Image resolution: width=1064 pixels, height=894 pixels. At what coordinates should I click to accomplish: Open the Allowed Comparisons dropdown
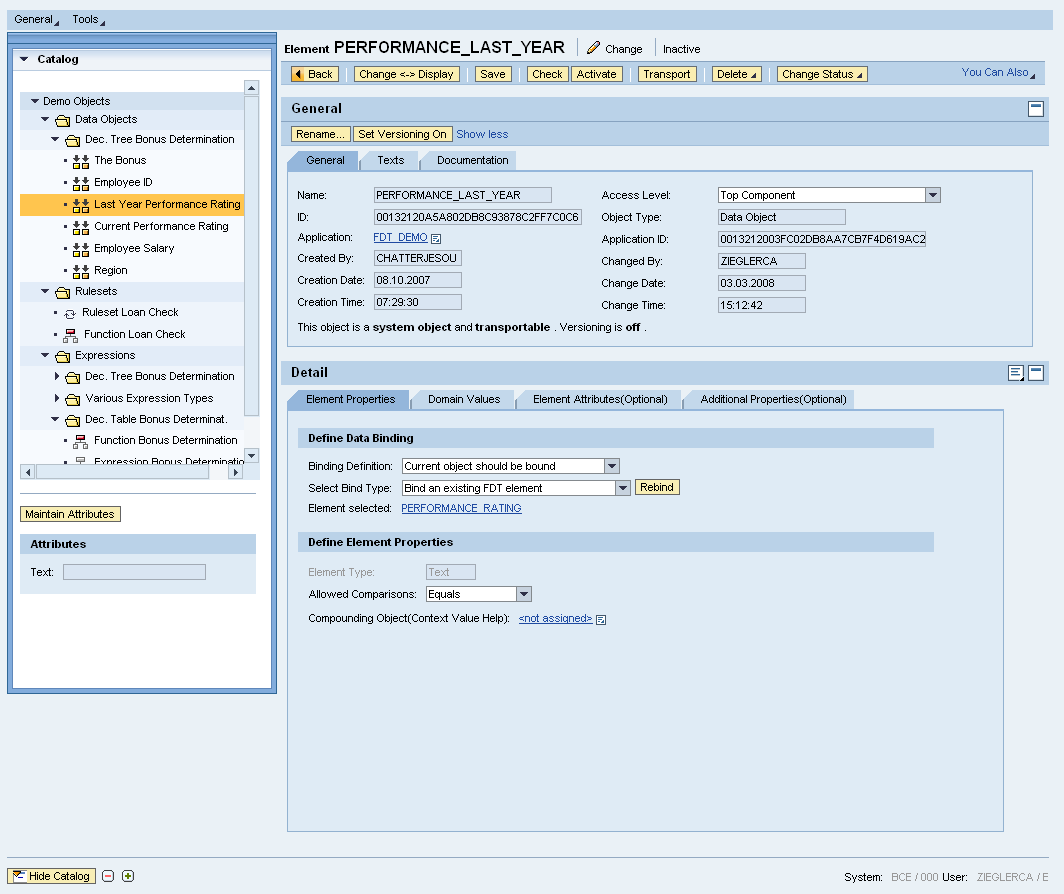click(524, 594)
